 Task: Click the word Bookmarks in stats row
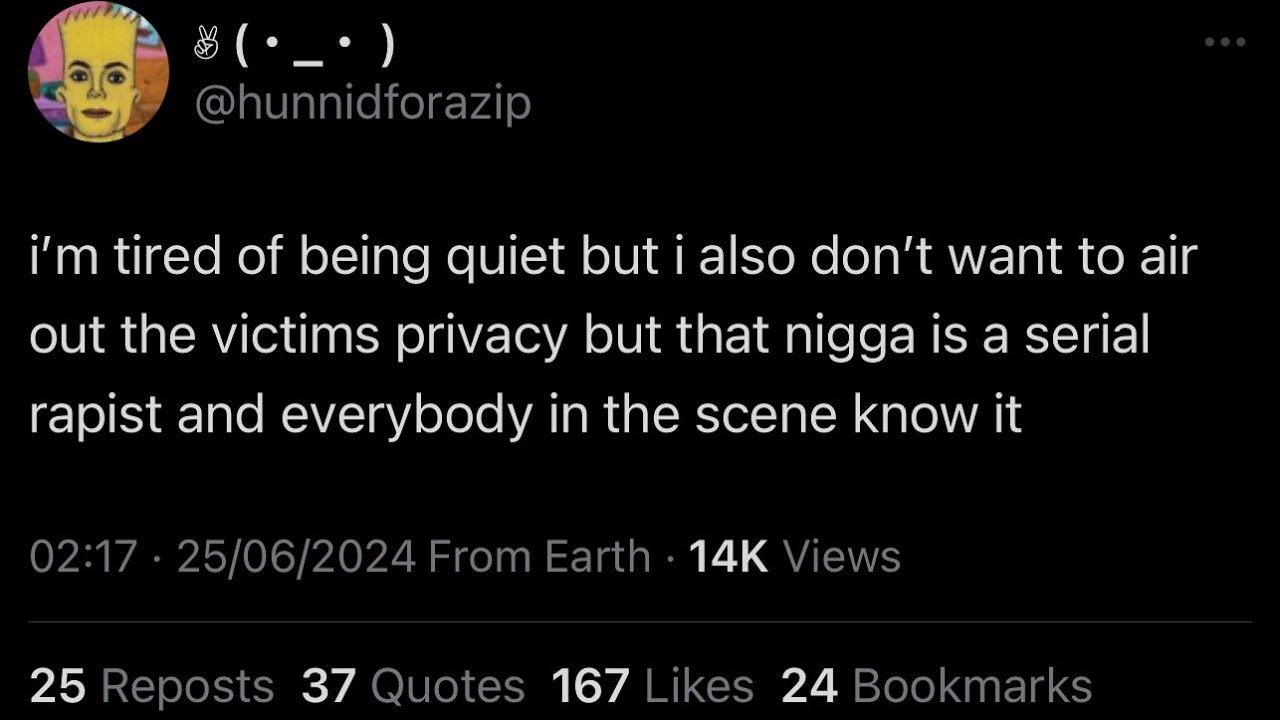click(972, 686)
